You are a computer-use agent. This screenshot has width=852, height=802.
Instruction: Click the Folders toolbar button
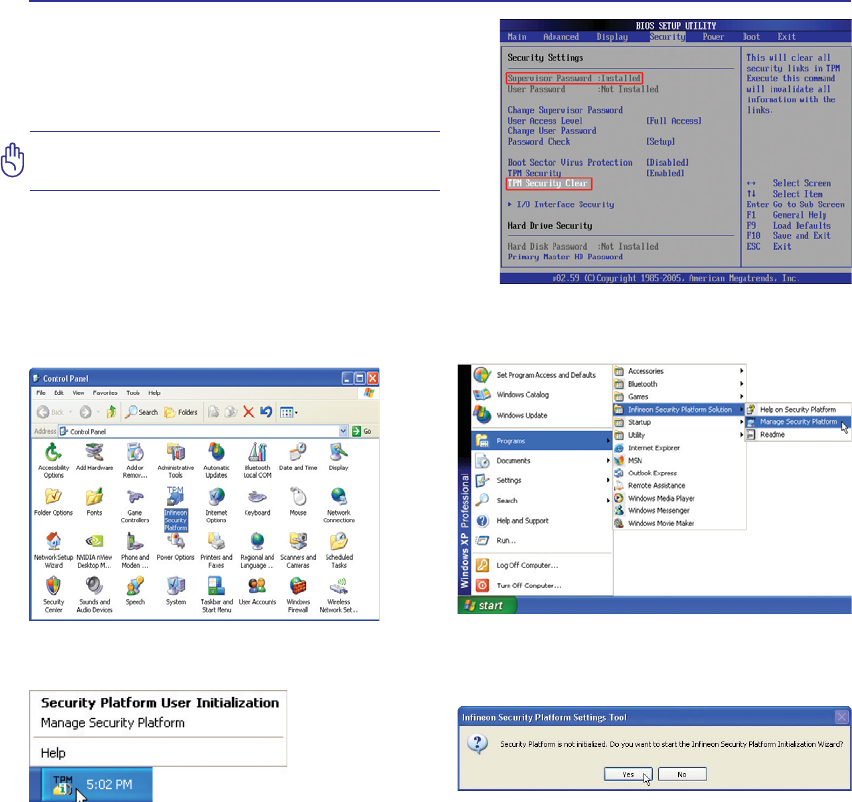point(181,412)
